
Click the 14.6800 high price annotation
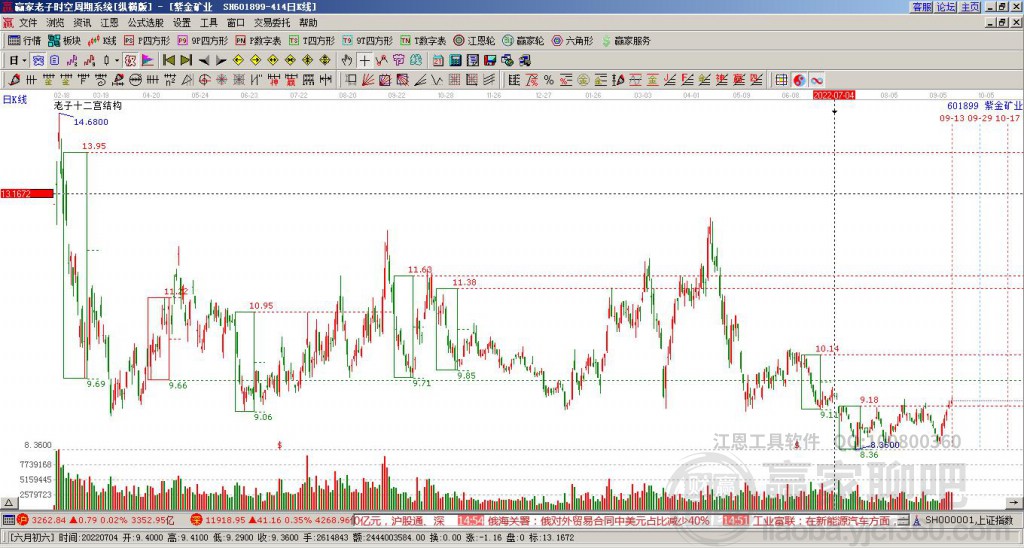point(91,122)
